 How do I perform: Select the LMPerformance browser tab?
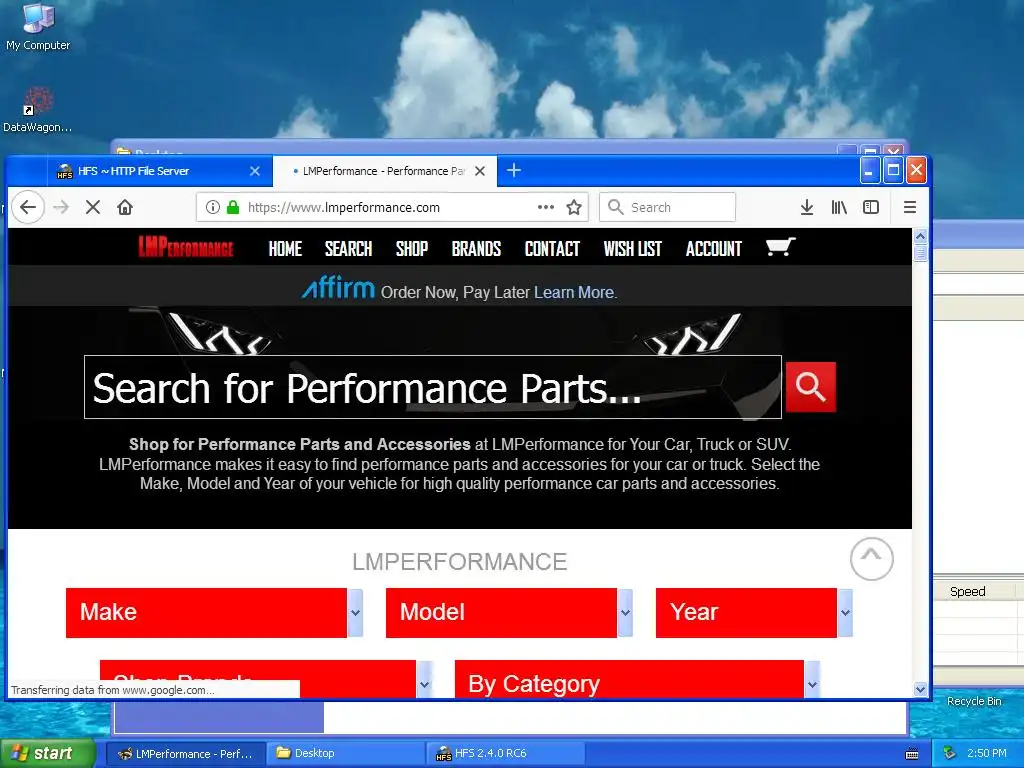click(x=384, y=171)
